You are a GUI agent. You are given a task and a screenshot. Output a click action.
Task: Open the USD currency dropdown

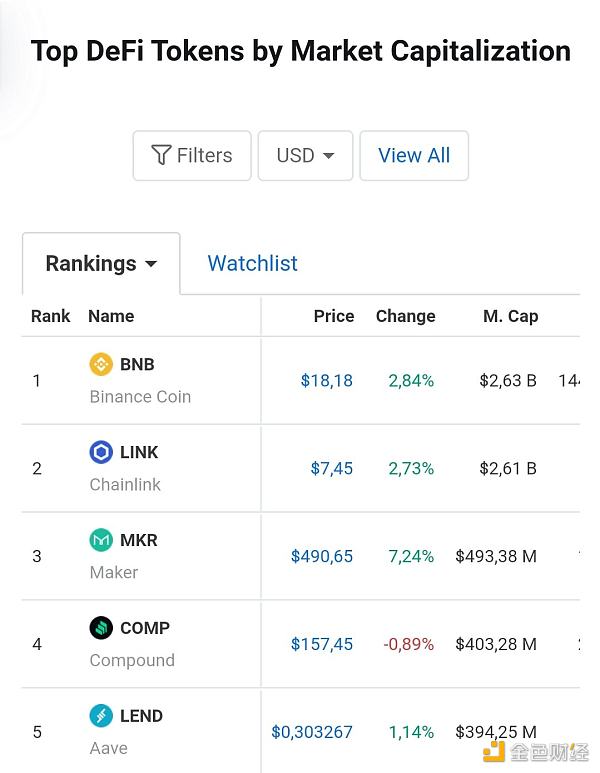[x=305, y=155]
